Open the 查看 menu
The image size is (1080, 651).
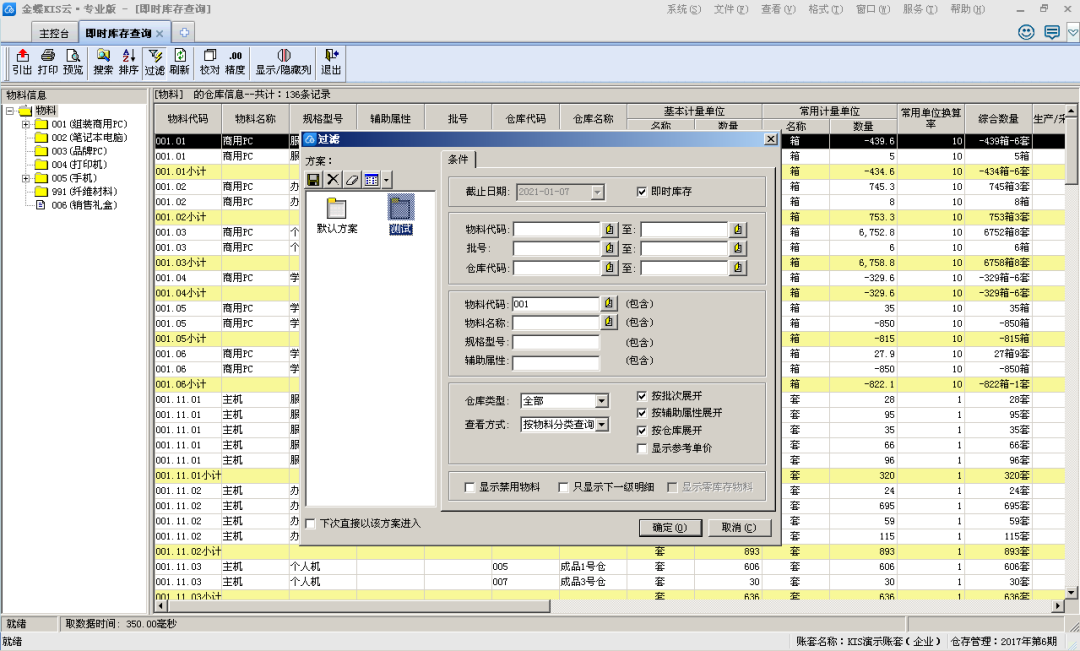778,9
